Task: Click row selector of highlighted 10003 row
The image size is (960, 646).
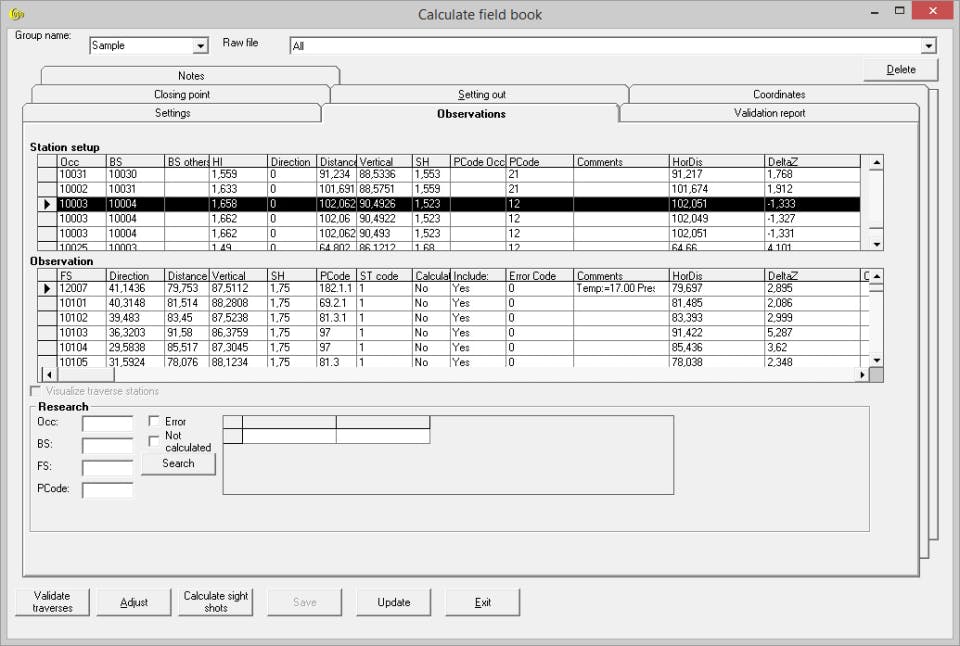Action: [x=47, y=204]
